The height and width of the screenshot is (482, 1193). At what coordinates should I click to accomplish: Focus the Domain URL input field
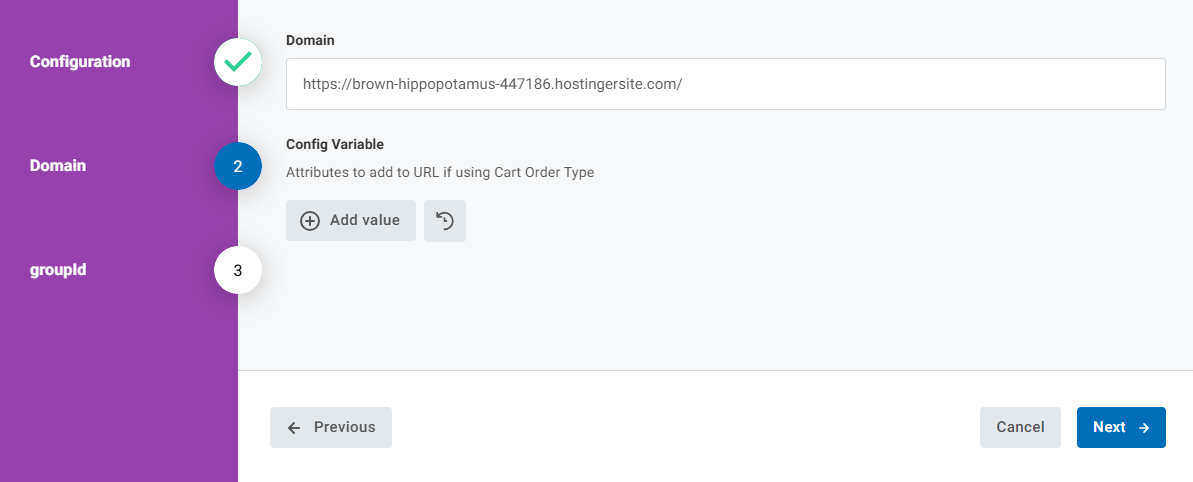[900, 84]
